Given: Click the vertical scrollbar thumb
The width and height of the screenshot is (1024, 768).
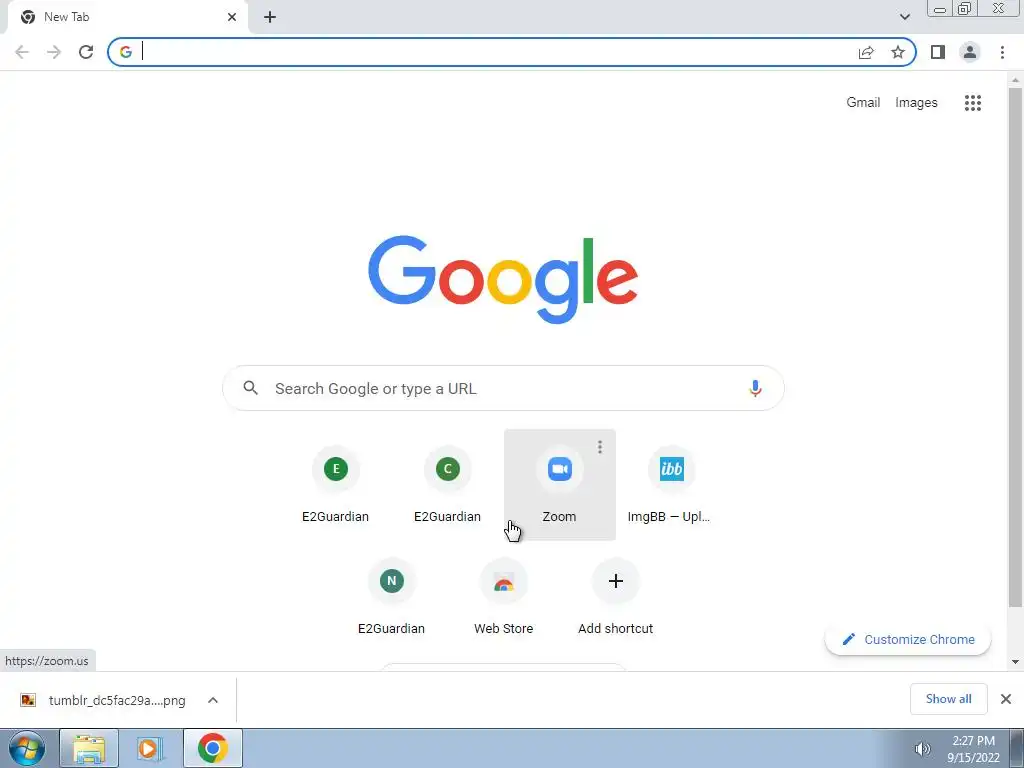Looking at the screenshot, I should (1015, 346).
